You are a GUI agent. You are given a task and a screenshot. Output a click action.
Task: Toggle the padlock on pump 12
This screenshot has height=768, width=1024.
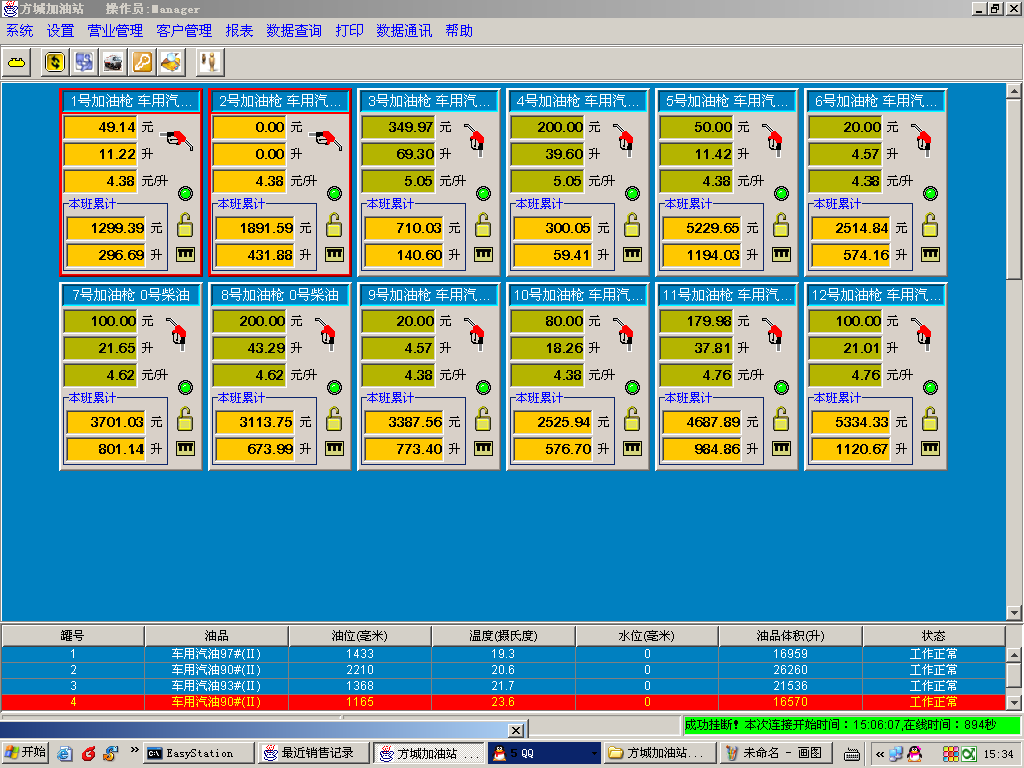[929, 419]
